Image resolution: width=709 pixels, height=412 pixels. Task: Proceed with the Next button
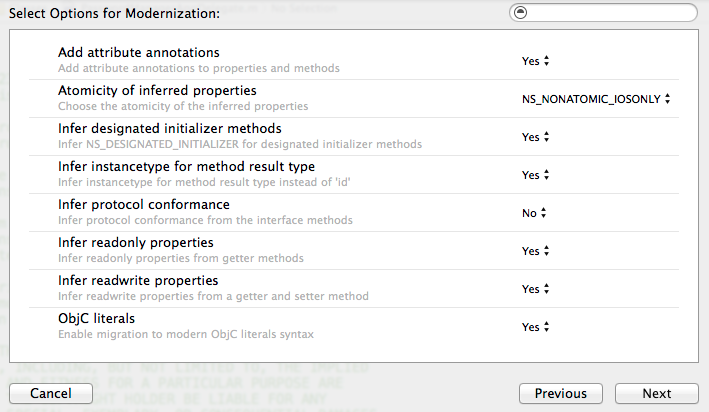click(x=657, y=393)
